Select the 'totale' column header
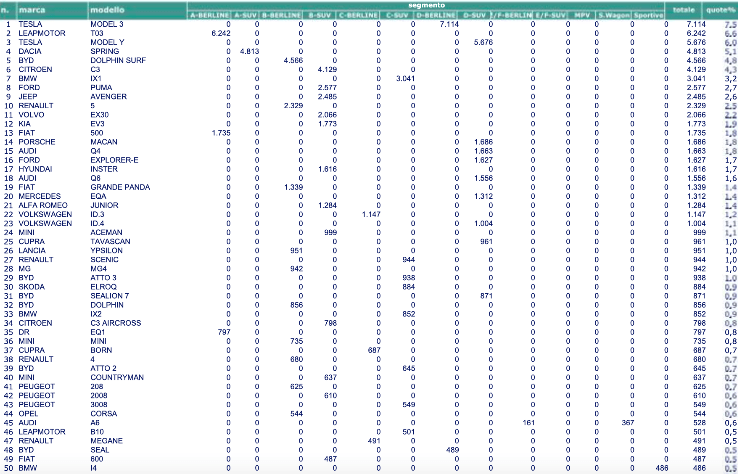Screen dimensions: 738x474 pyautogui.click(x=683, y=10)
